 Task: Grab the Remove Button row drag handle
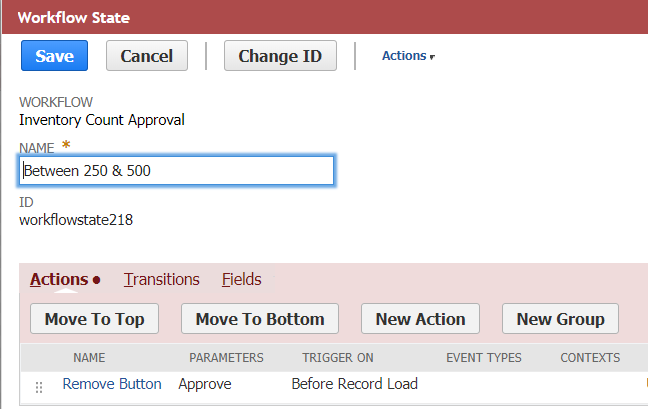(39, 387)
